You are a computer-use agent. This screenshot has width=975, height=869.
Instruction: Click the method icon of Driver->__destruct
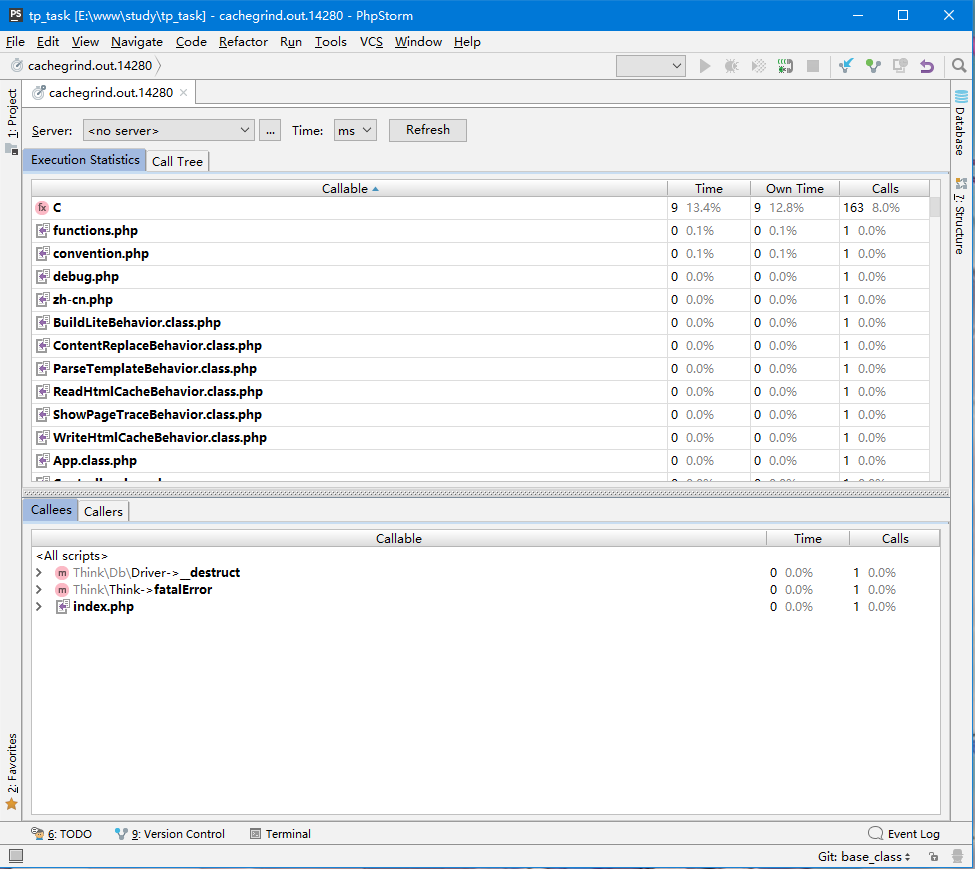pos(62,572)
